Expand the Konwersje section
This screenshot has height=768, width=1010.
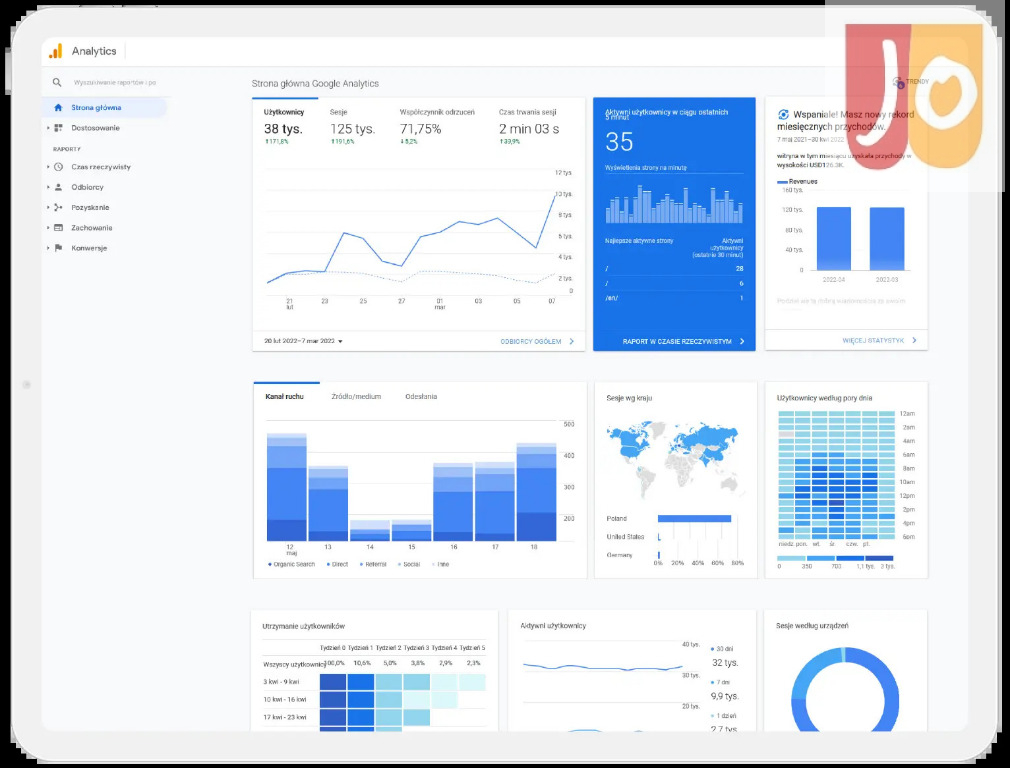tap(48, 248)
